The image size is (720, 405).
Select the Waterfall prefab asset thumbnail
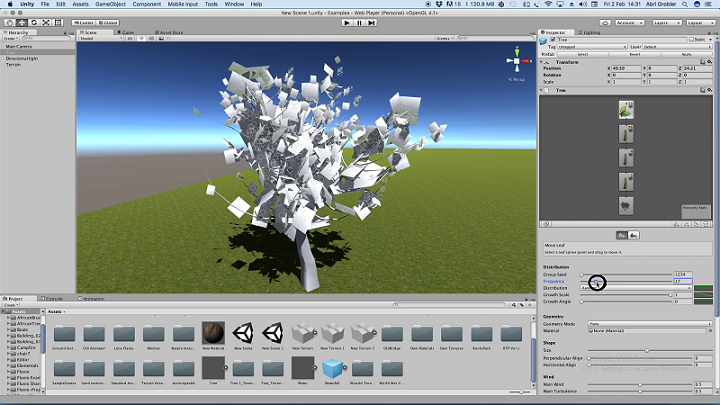coord(332,369)
